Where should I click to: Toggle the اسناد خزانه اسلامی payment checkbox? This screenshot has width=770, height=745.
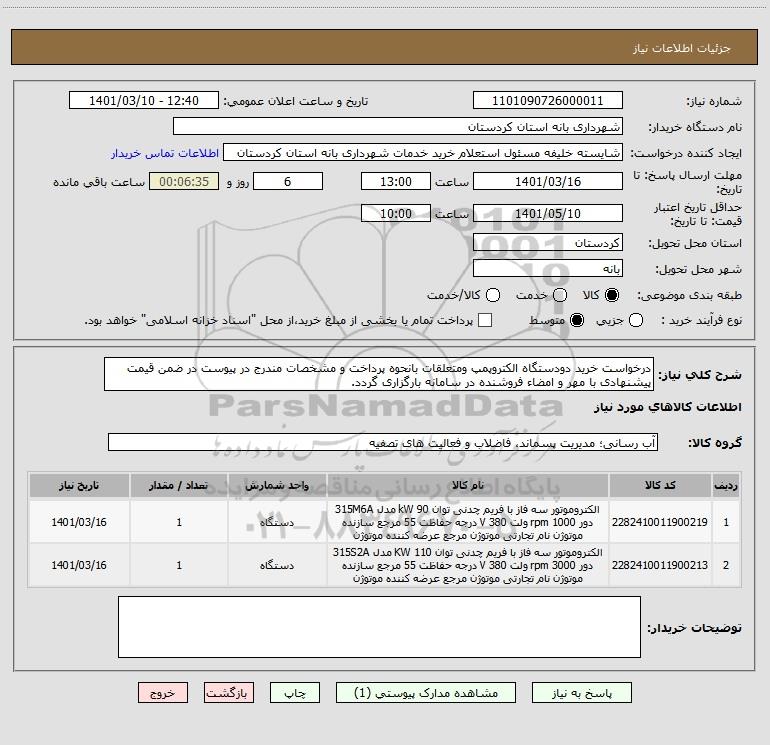[x=485, y=320]
